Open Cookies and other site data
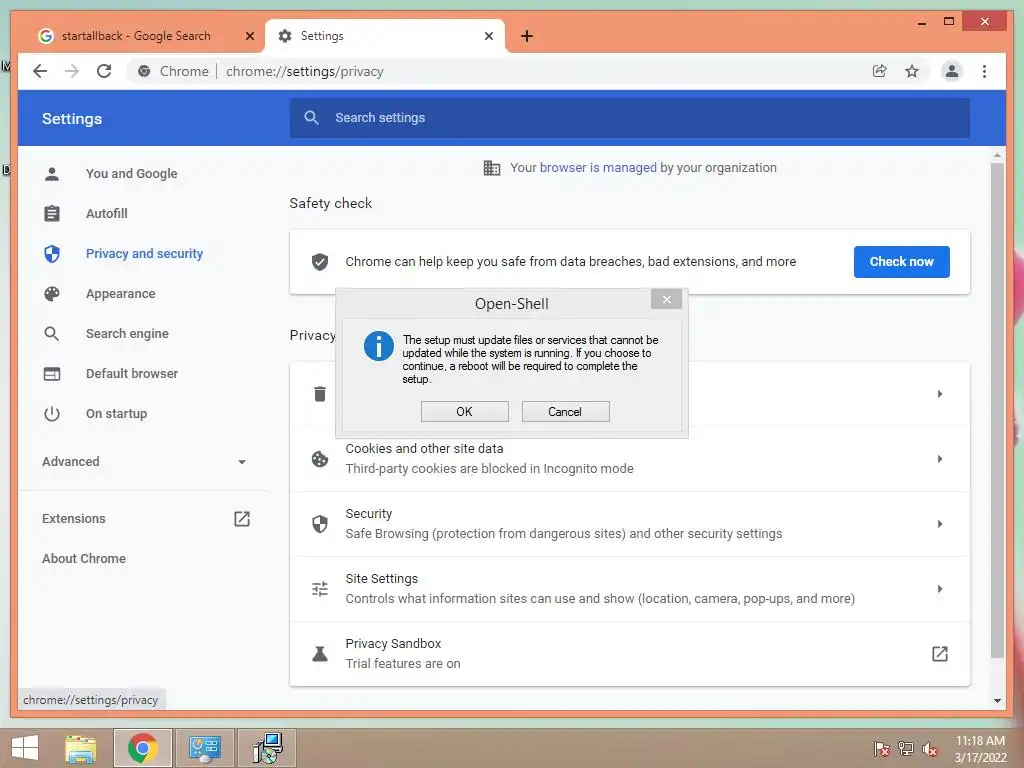This screenshot has width=1024, height=768. [630, 459]
